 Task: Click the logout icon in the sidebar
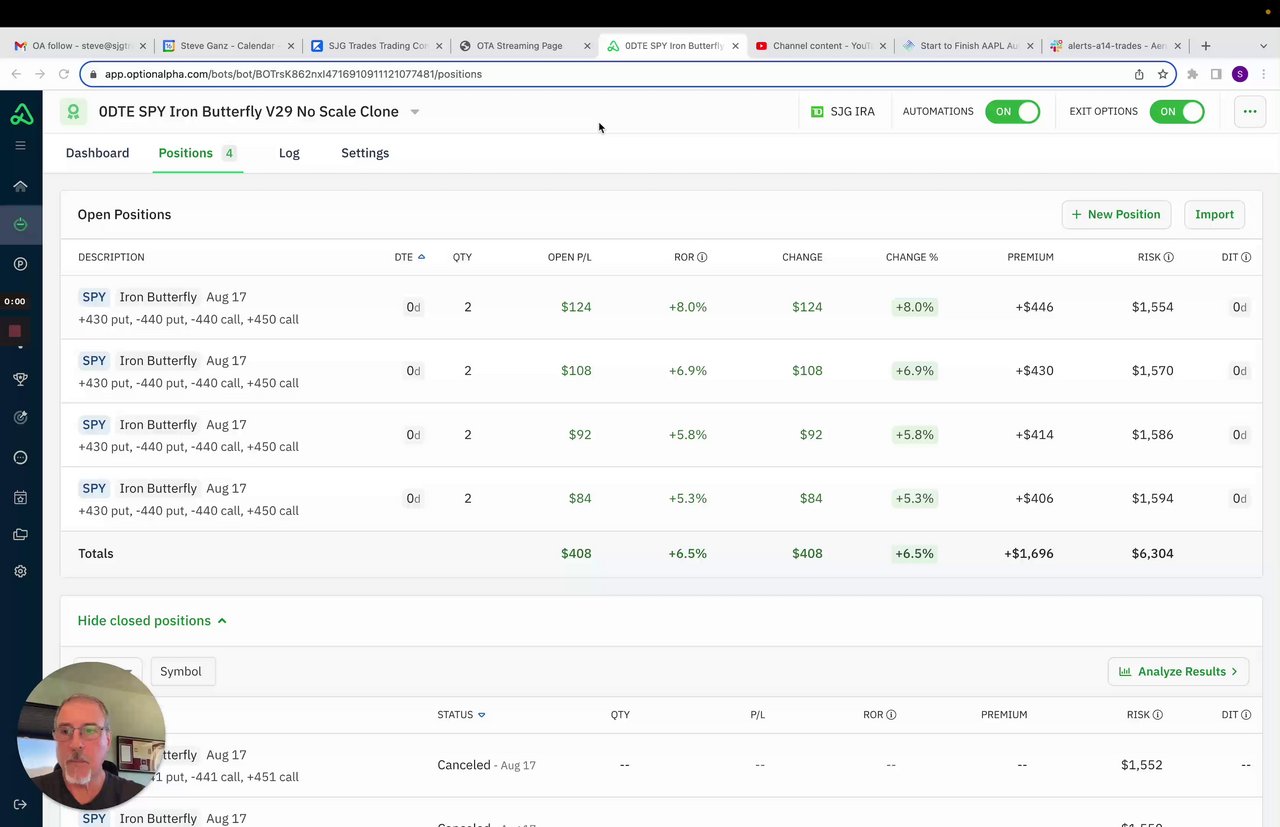(20, 805)
